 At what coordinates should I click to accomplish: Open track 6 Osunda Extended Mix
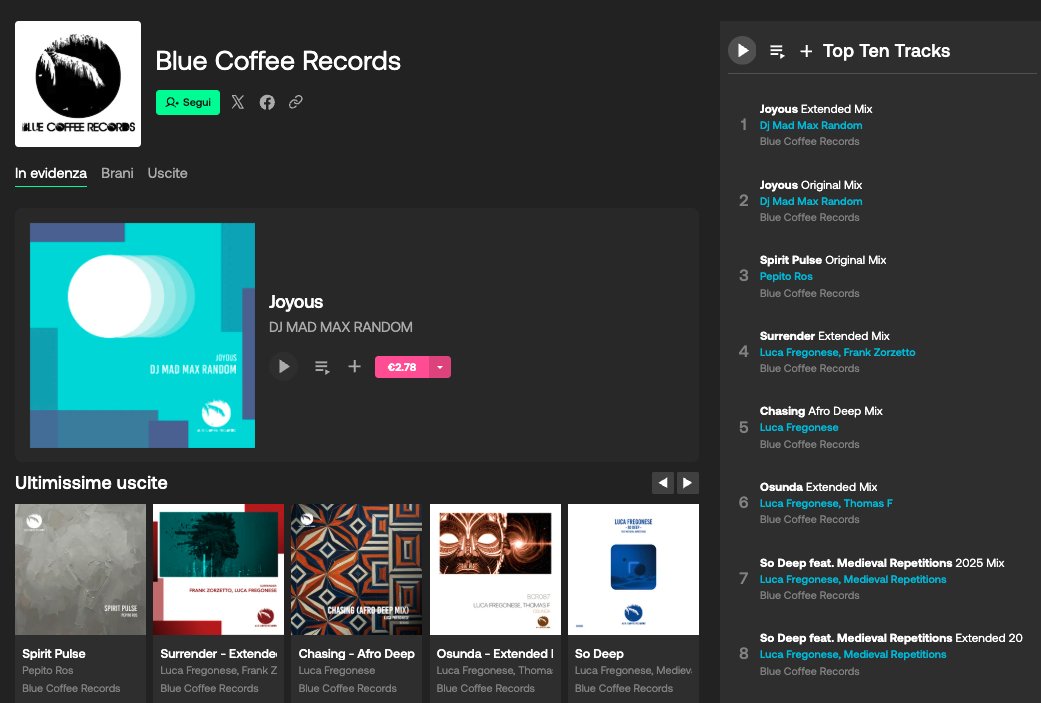tap(819, 487)
